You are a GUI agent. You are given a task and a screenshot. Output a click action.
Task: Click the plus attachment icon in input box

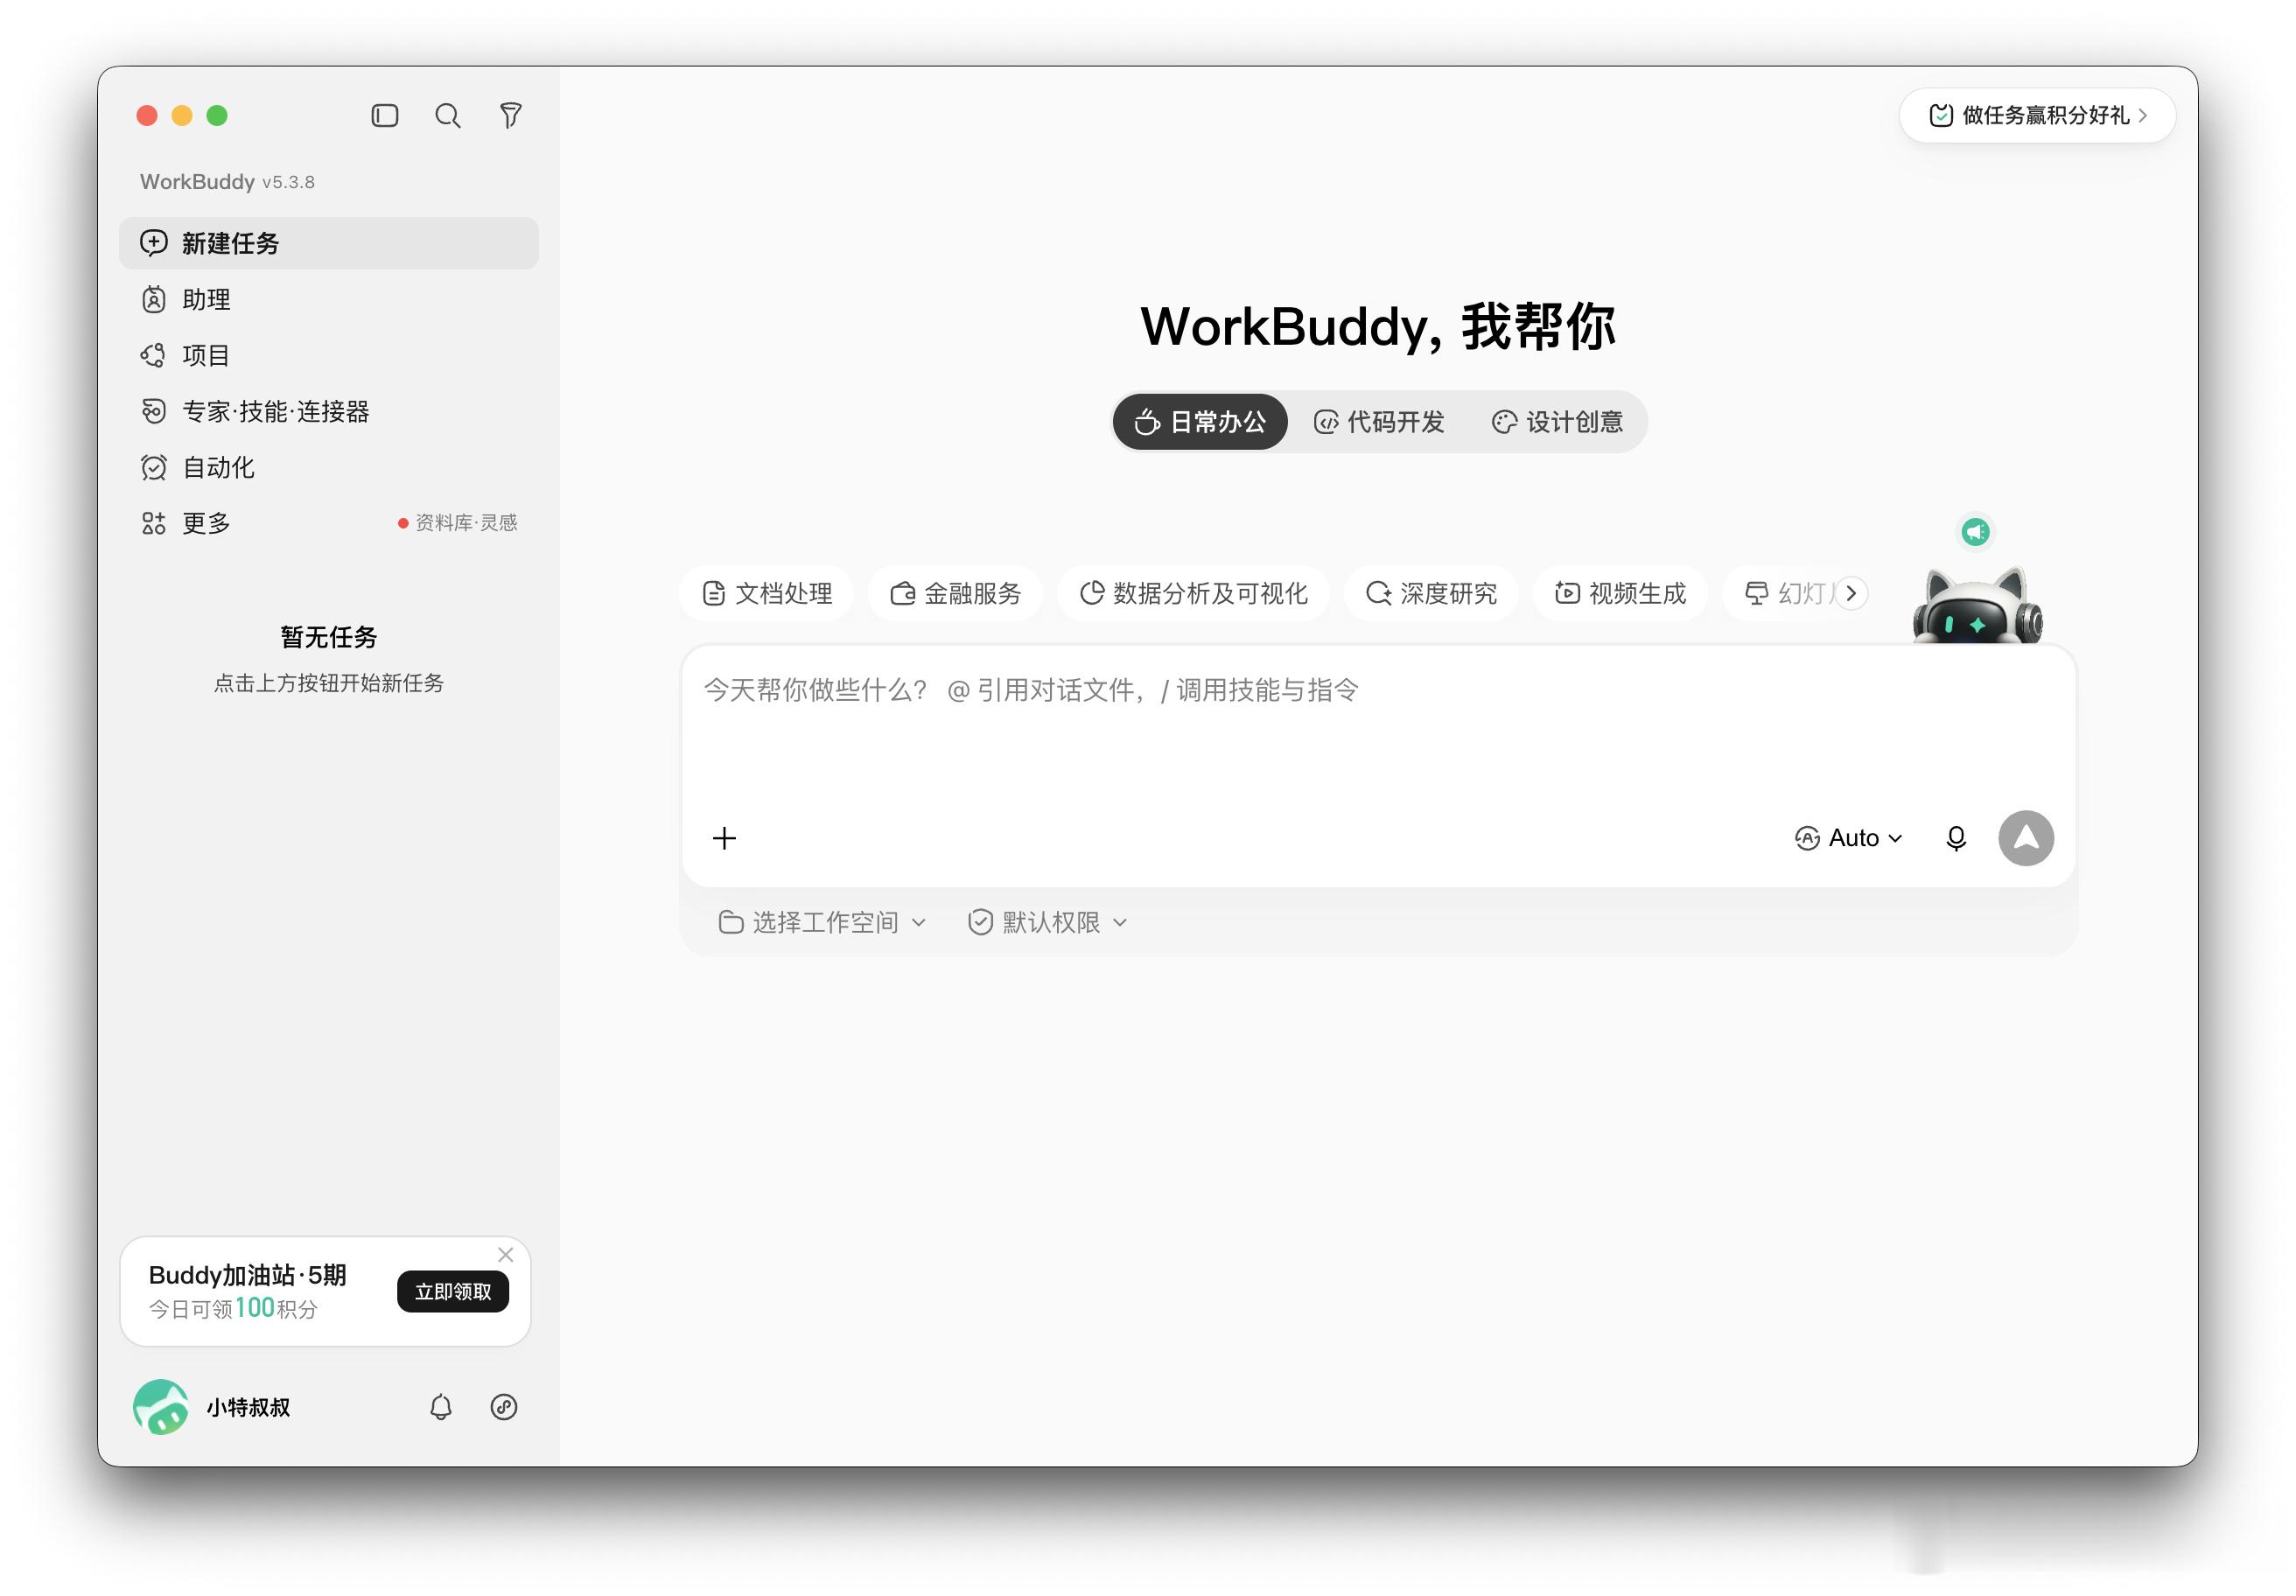[724, 838]
